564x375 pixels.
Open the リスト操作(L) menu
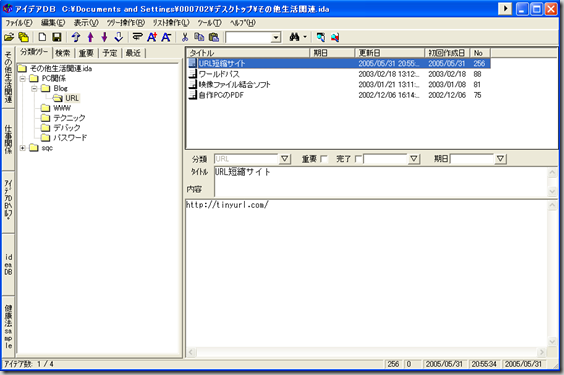coord(171,23)
